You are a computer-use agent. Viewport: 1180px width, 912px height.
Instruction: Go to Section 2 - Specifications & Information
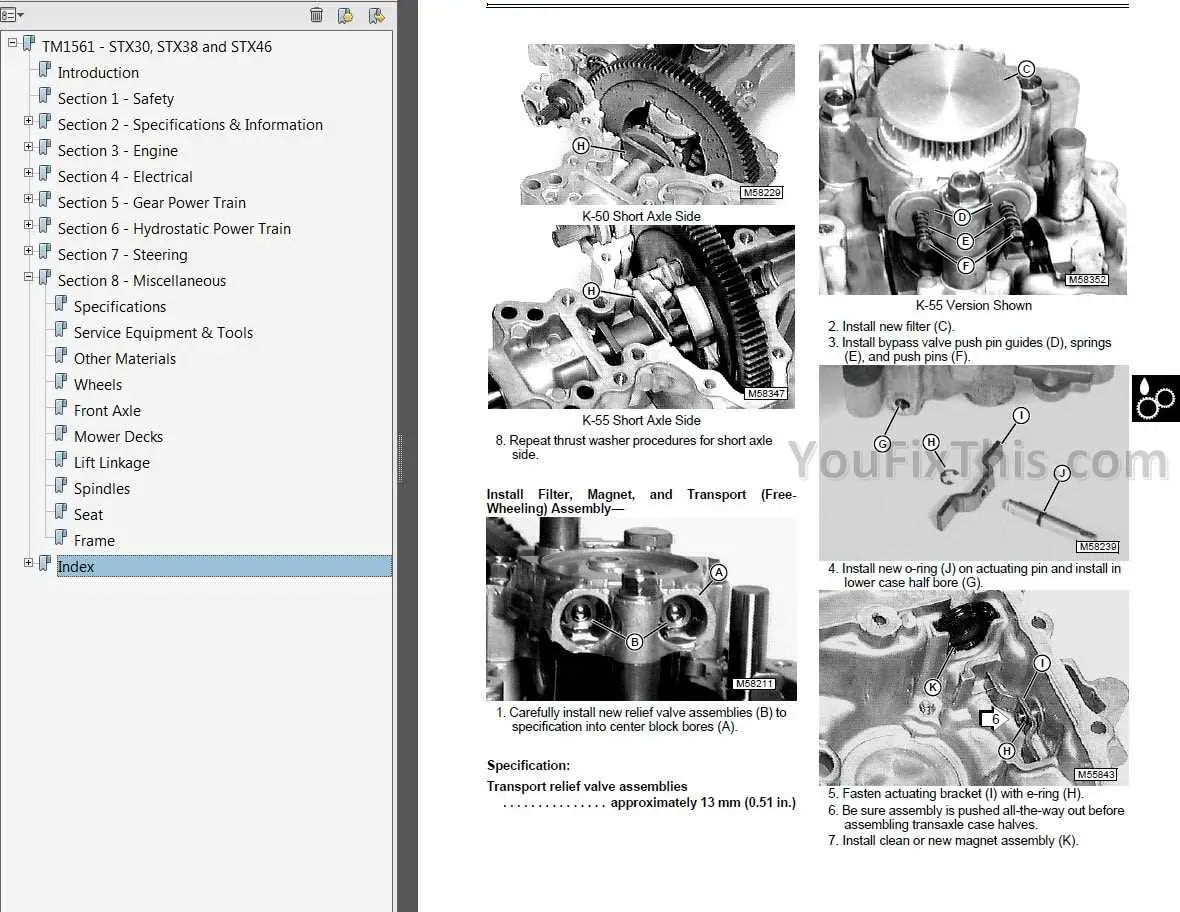pos(190,125)
